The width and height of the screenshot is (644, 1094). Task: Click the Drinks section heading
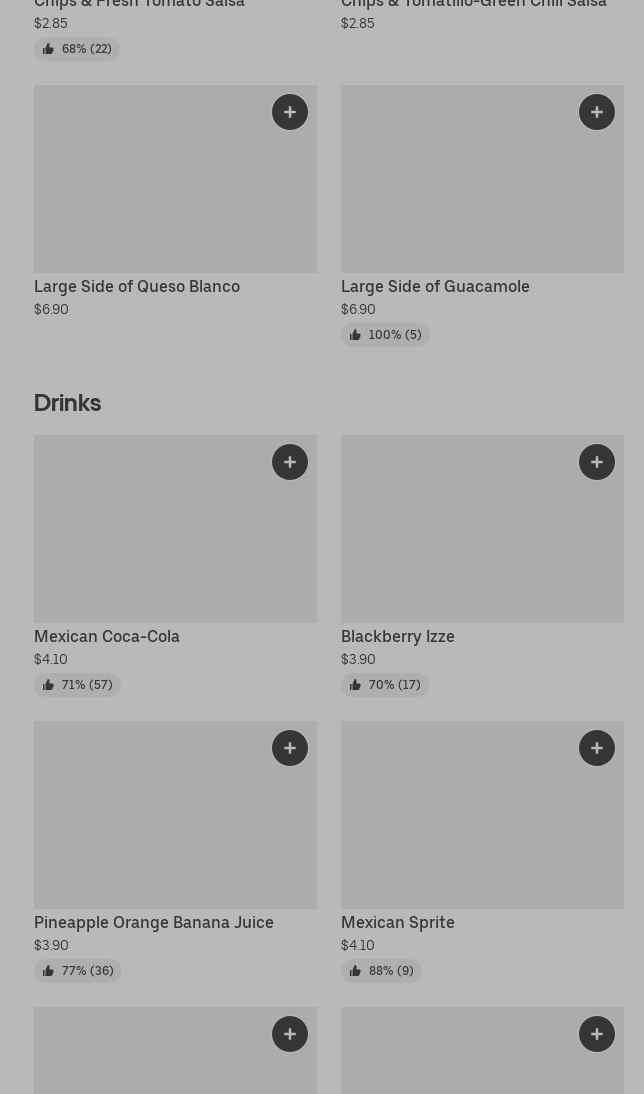click(67, 402)
